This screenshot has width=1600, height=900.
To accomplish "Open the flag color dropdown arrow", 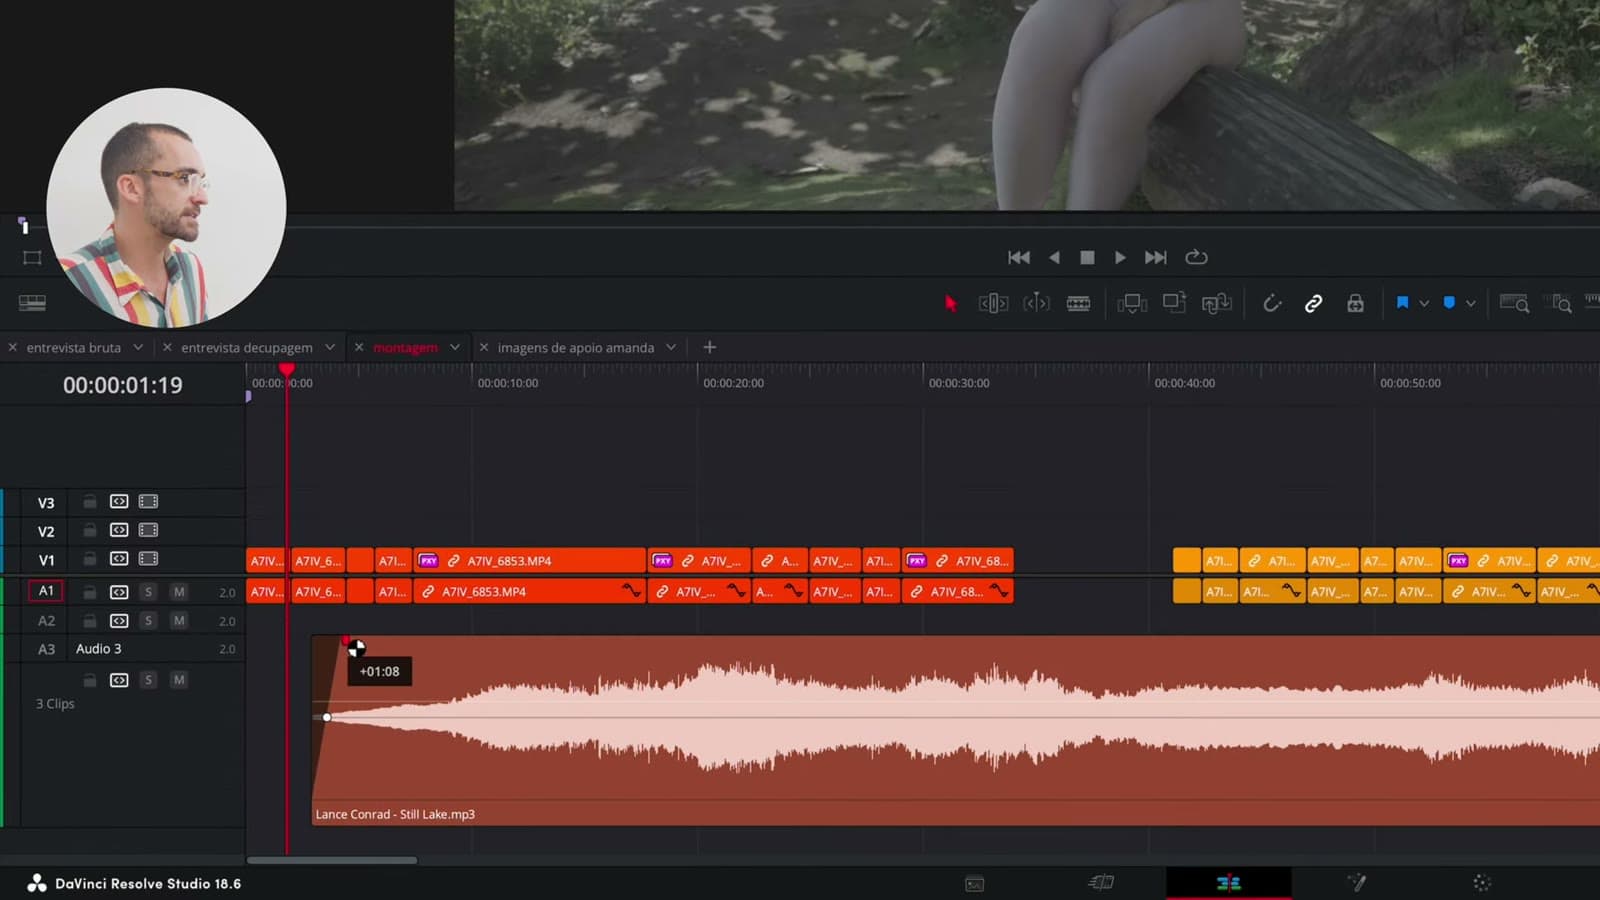I will pos(1424,303).
